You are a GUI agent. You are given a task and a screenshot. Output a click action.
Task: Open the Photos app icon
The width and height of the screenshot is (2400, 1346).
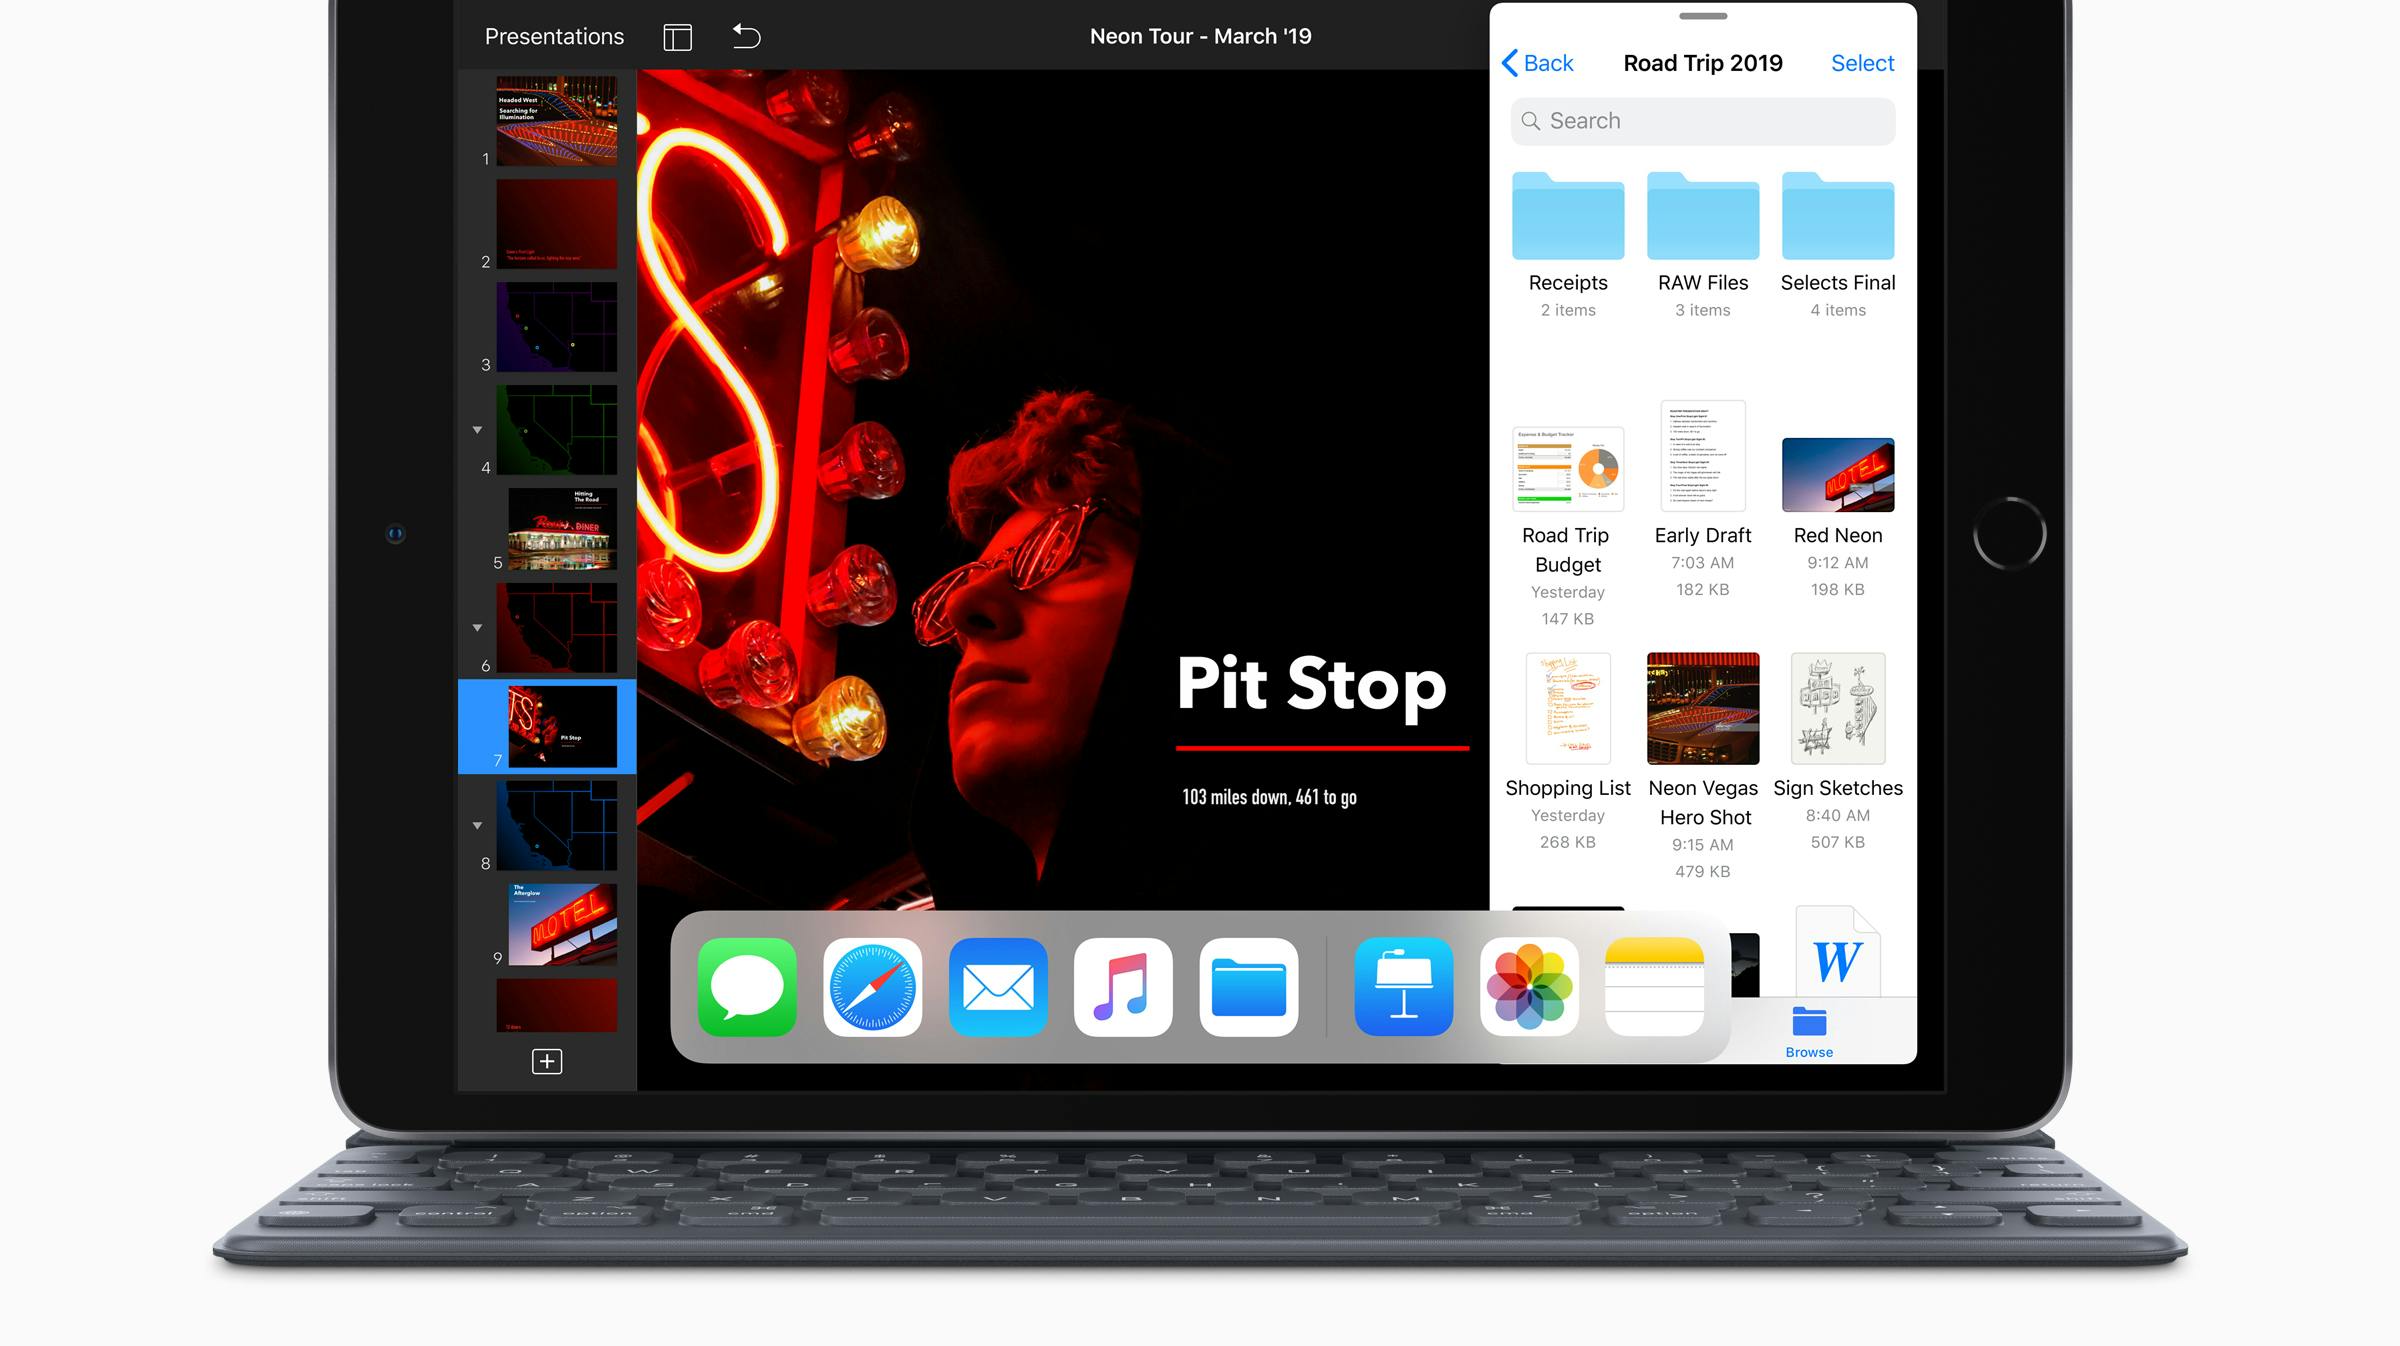pyautogui.click(x=1529, y=987)
